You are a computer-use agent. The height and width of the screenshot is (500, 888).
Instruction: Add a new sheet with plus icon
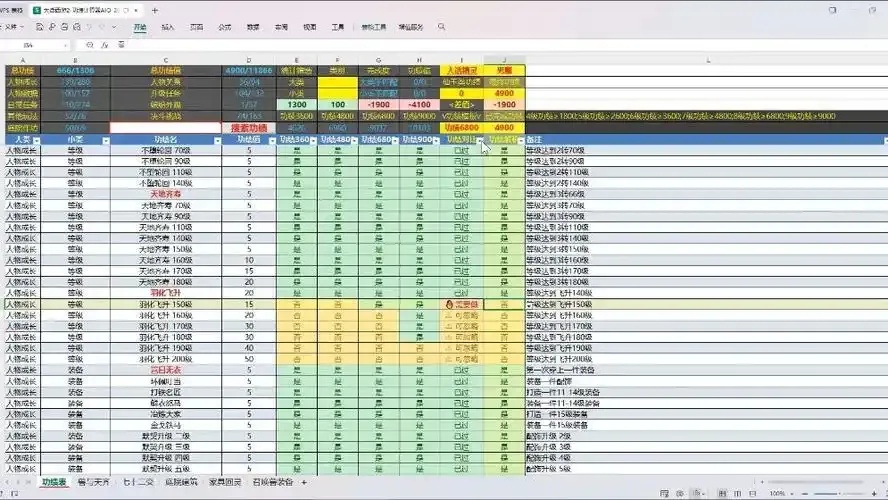pyautogui.click(x=304, y=482)
